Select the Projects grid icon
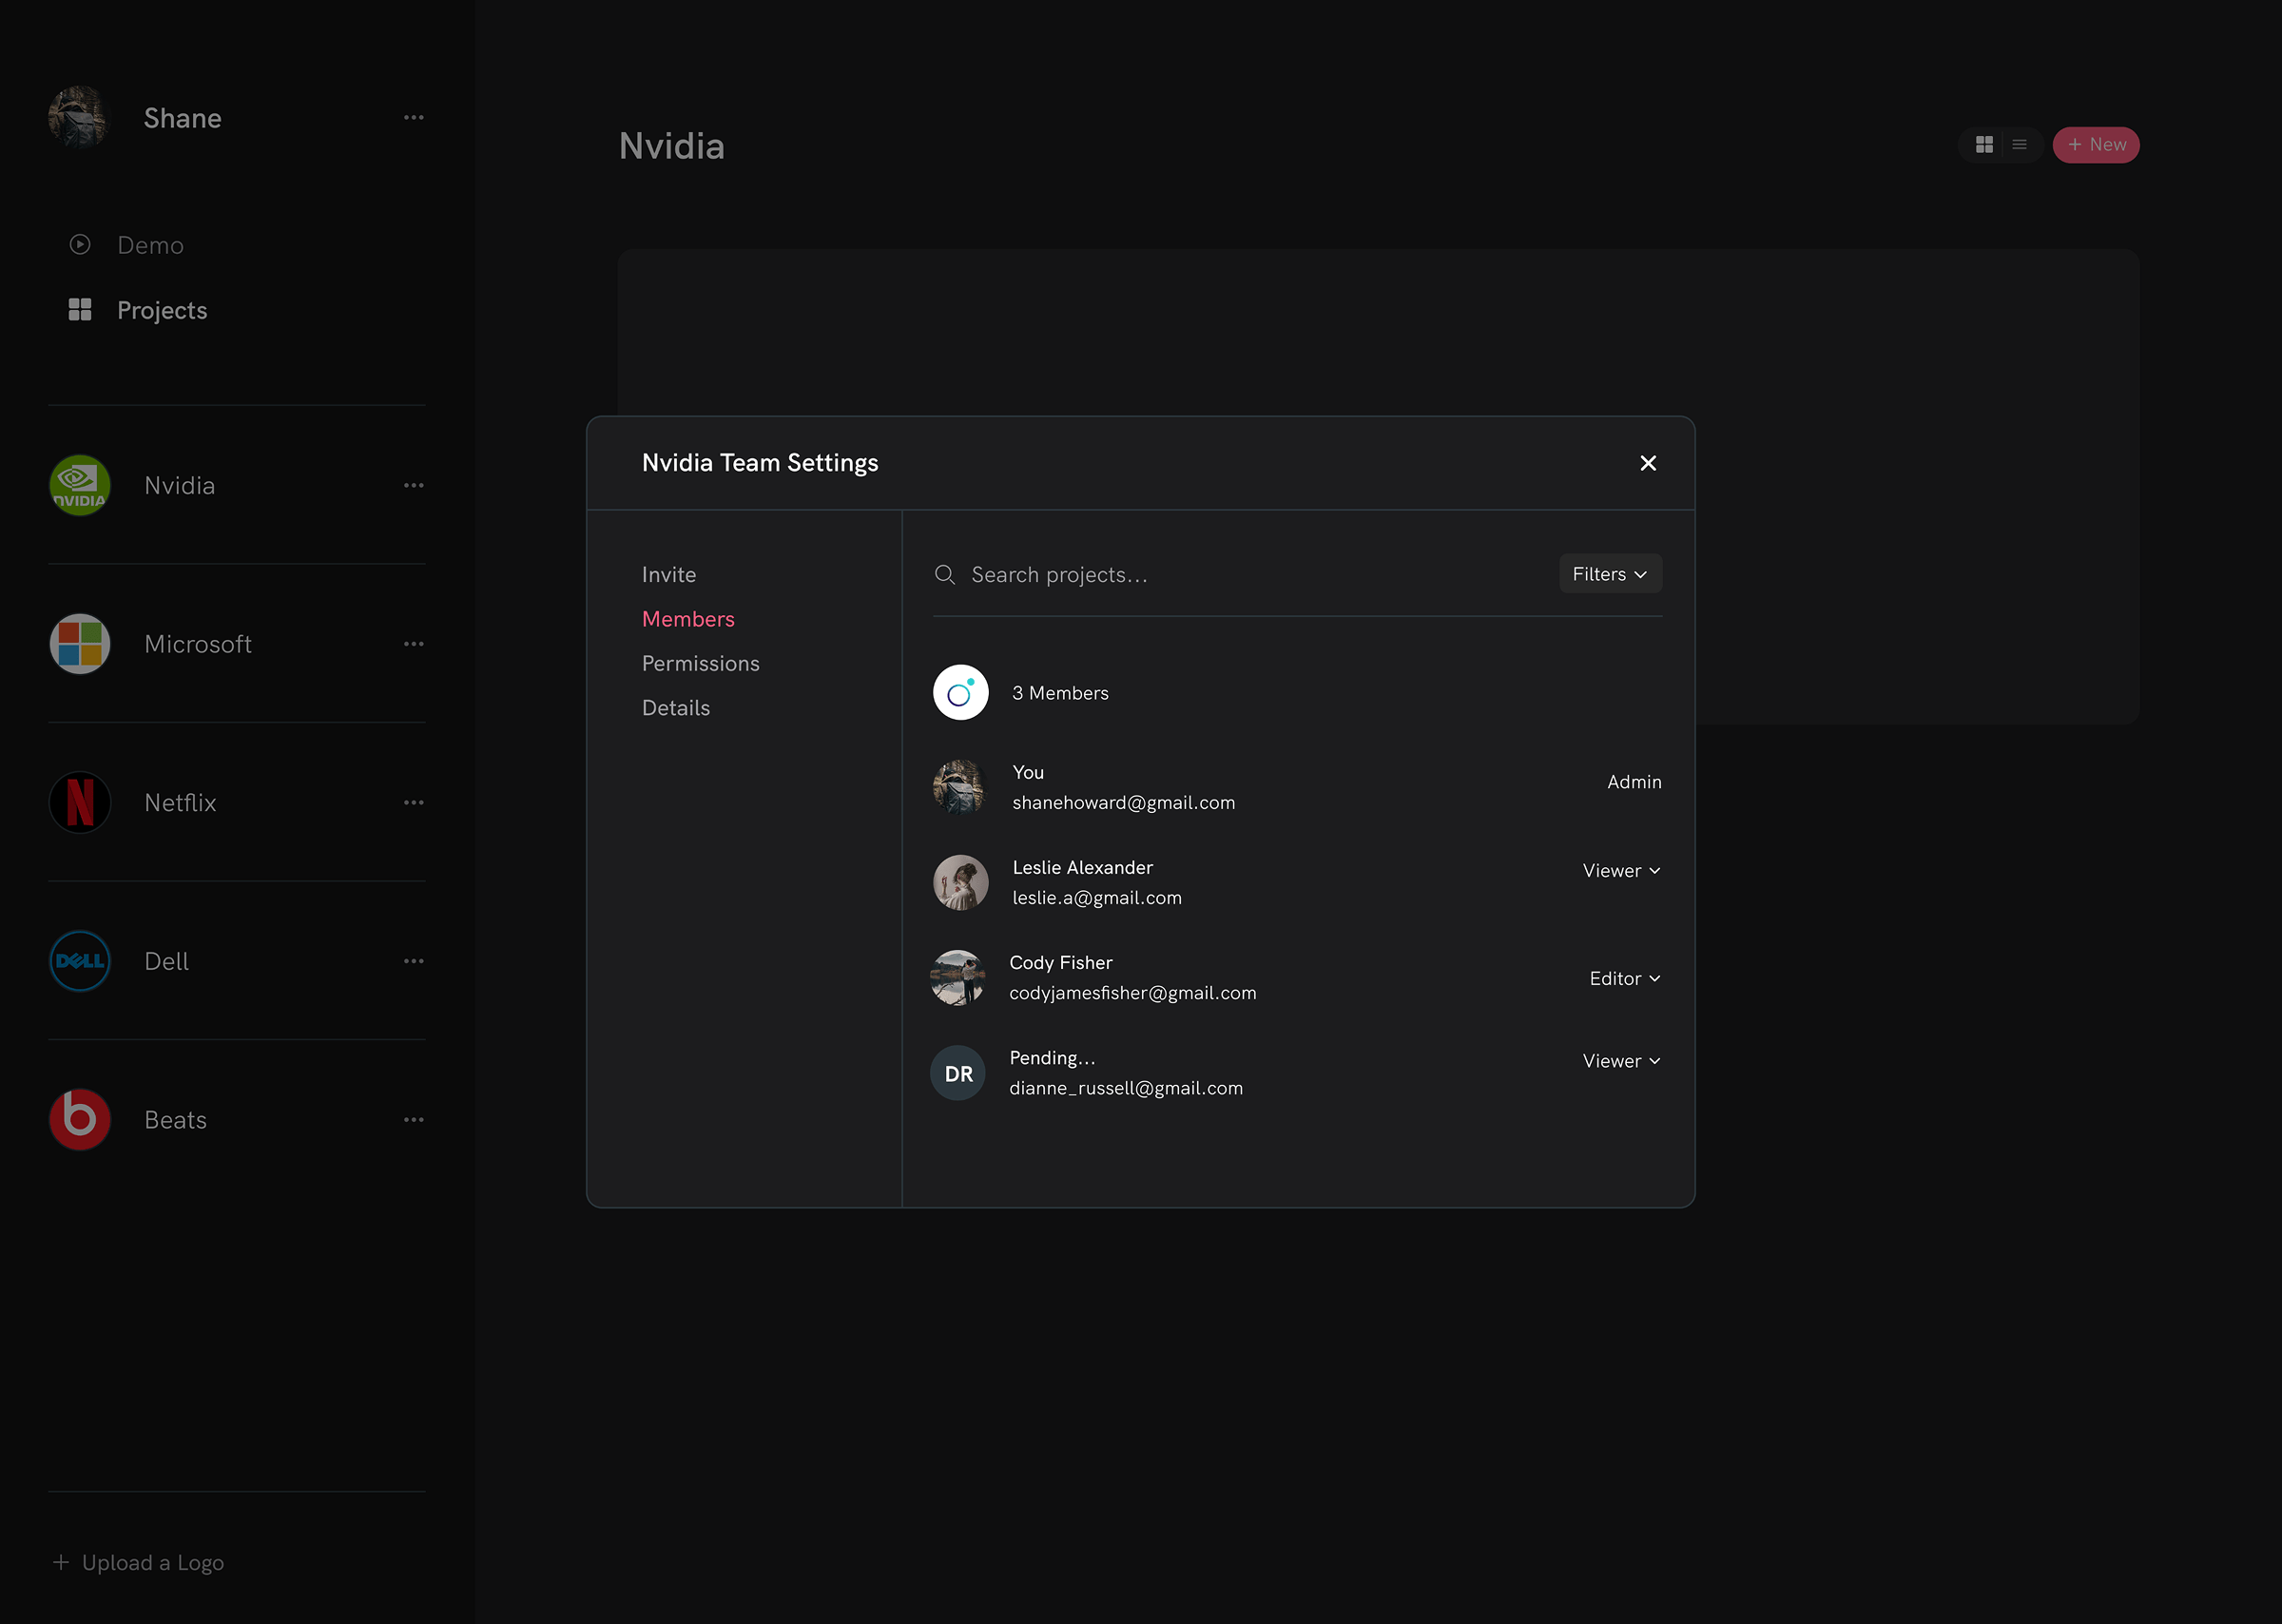The width and height of the screenshot is (2282, 1624). [80, 310]
